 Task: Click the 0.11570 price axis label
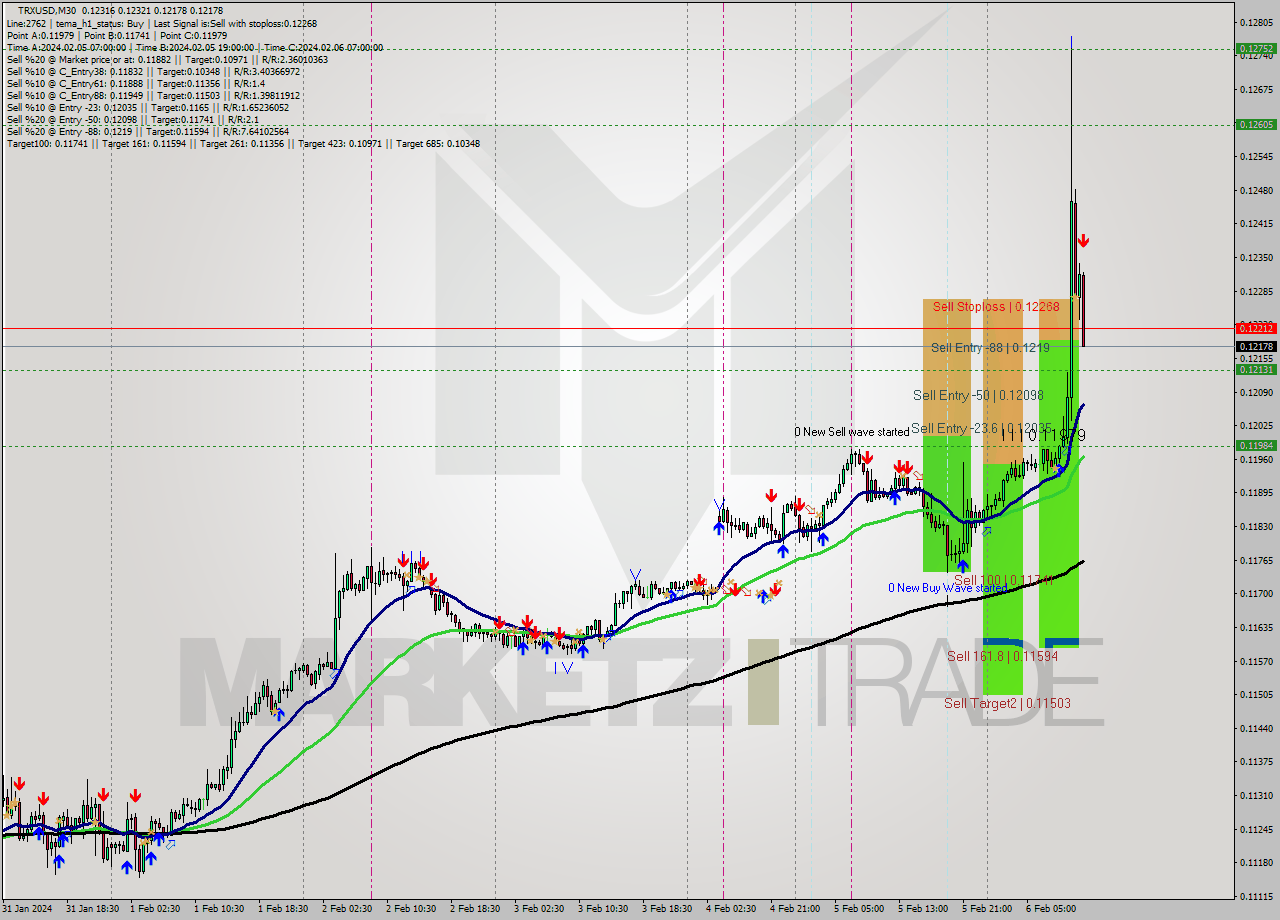tap(1256, 661)
